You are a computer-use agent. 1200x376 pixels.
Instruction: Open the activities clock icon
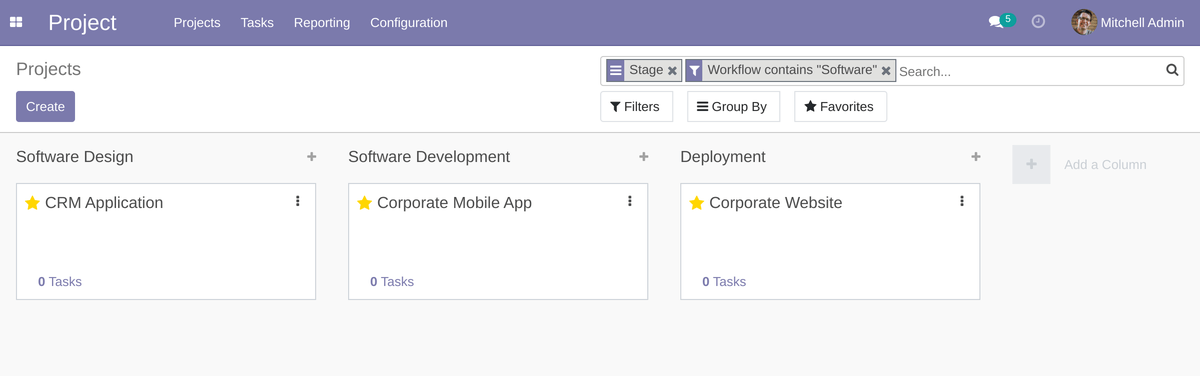(1038, 21)
